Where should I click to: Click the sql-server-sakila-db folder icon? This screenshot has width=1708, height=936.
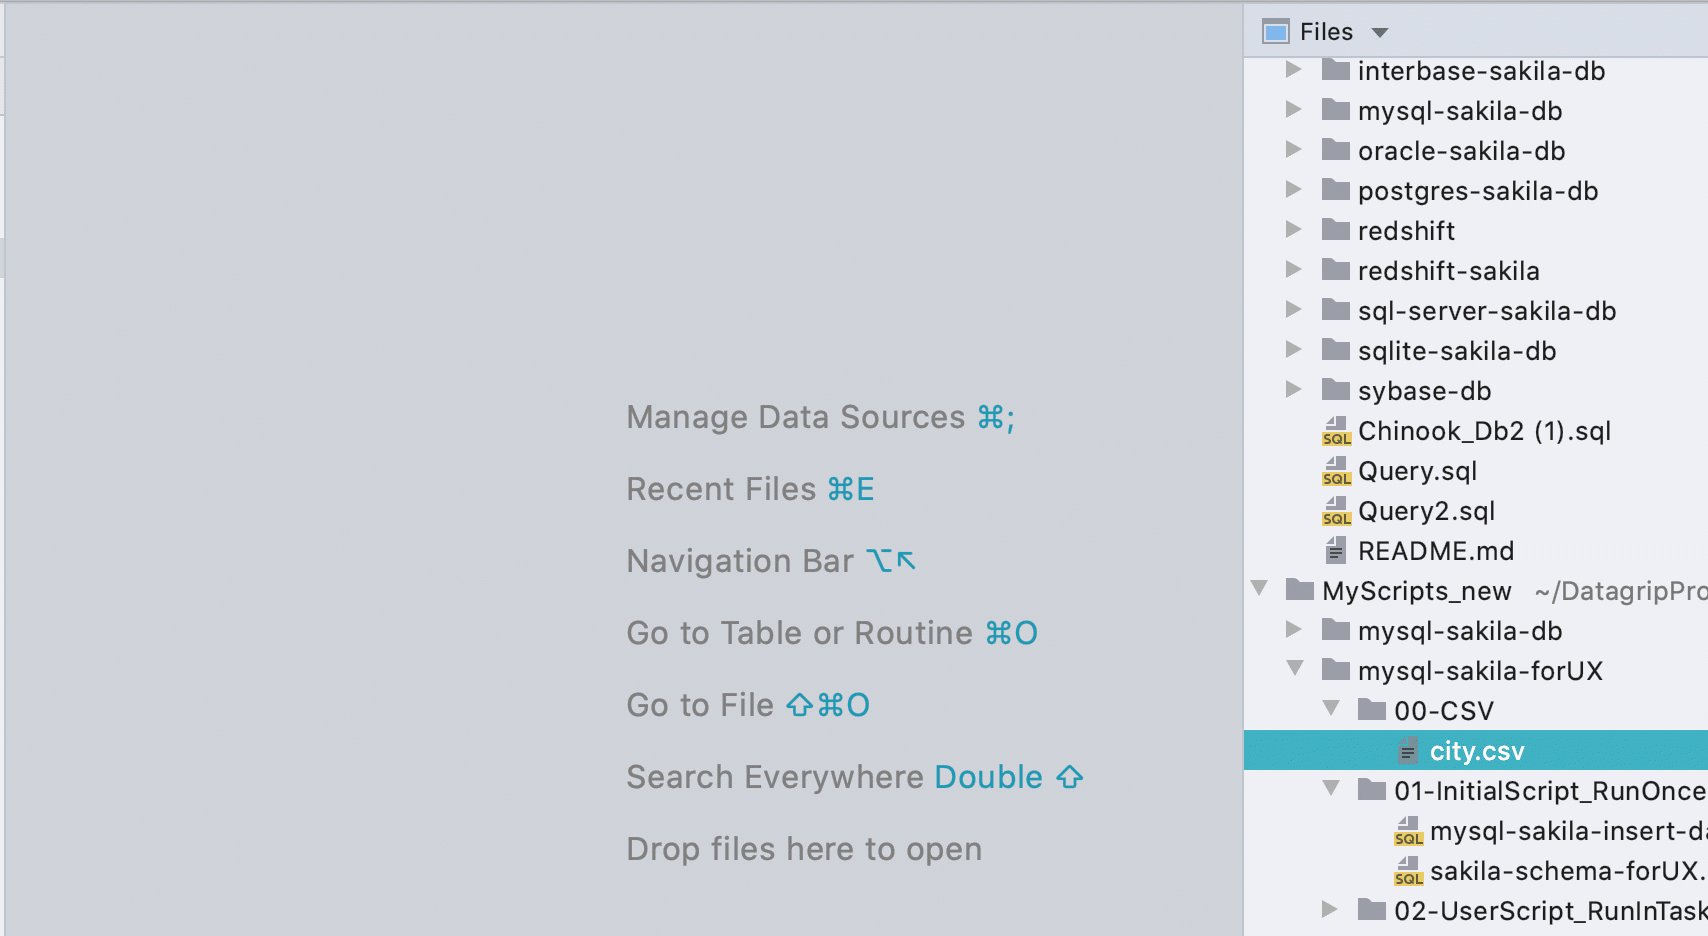(1336, 310)
